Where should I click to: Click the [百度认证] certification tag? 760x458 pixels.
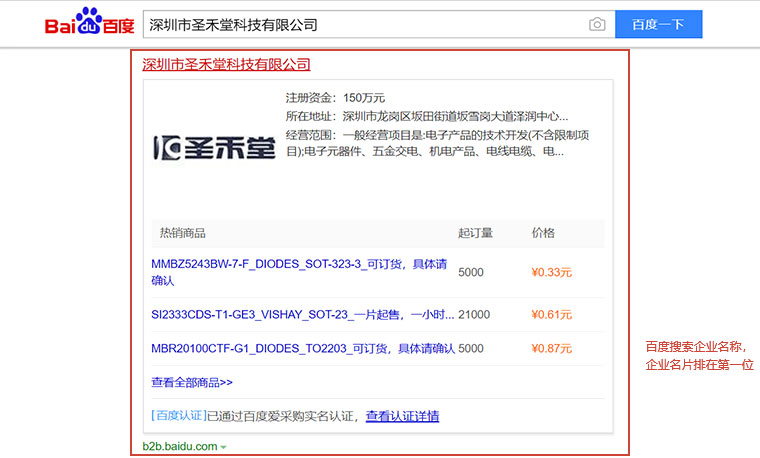coord(178,416)
